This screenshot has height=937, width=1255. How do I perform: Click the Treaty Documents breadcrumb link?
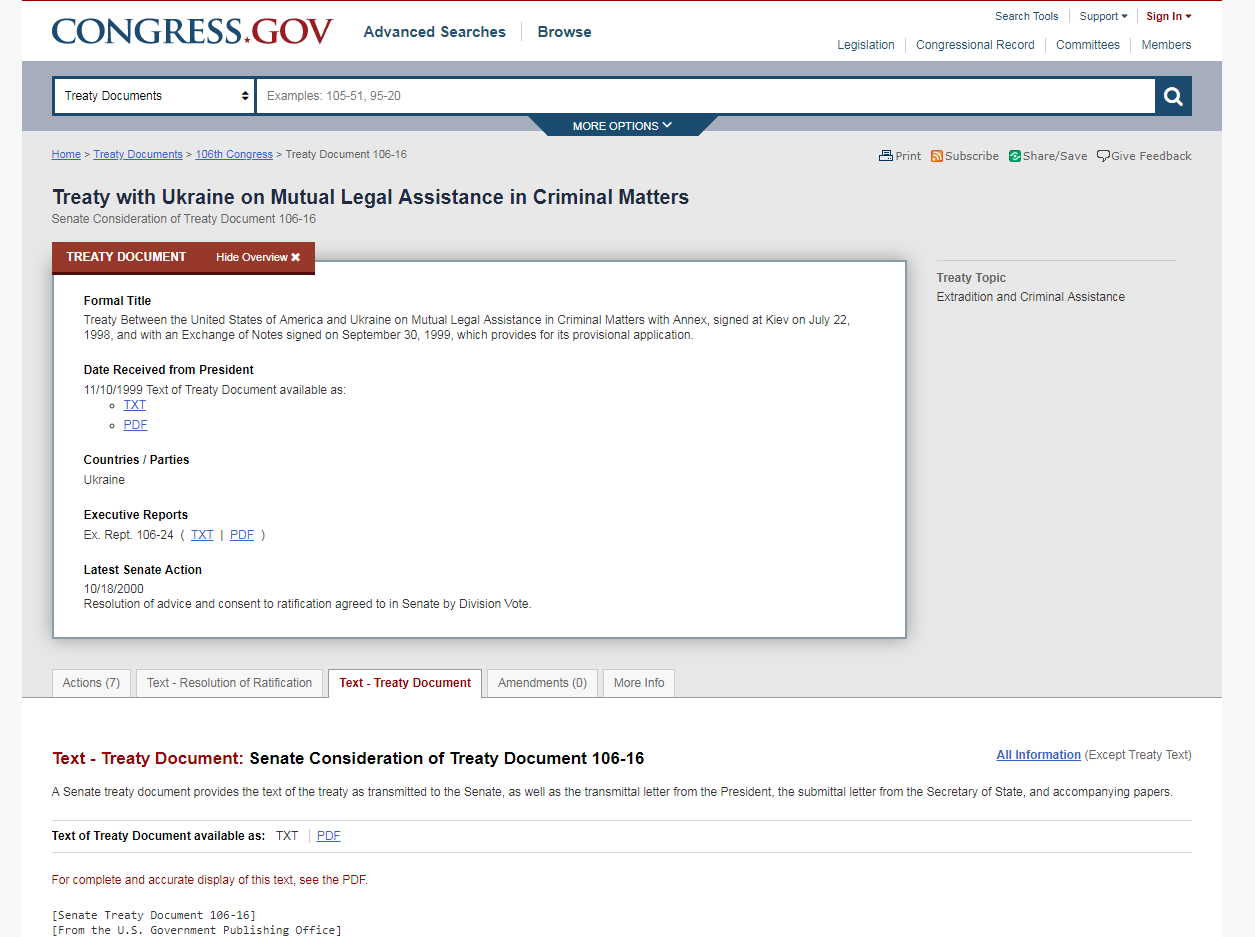pos(138,155)
